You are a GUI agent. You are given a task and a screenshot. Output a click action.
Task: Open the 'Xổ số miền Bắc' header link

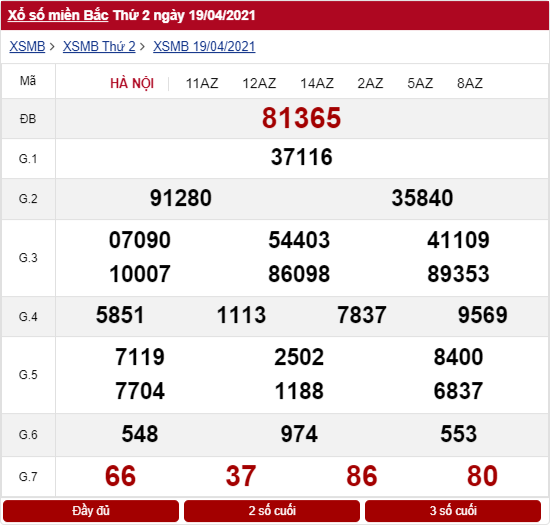(58, 15)
